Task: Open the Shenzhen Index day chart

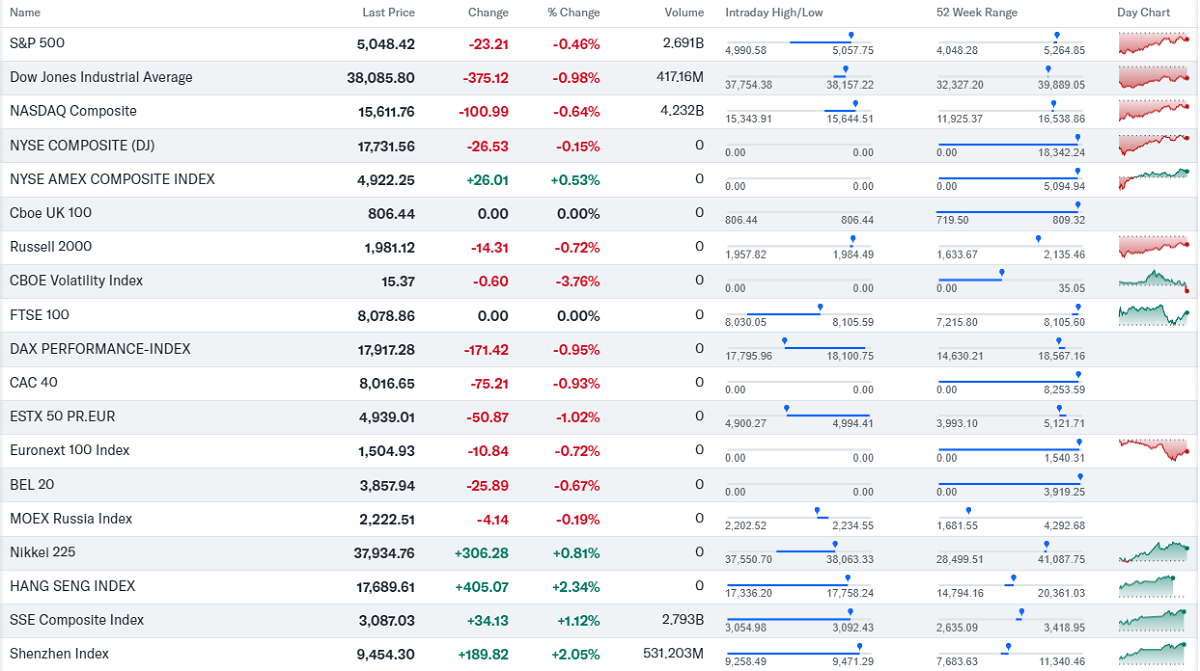Action: coord(1154,654)
